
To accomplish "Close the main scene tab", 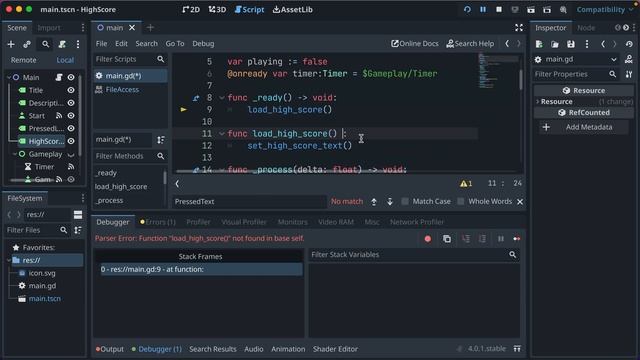I will (x=132, y=28).
